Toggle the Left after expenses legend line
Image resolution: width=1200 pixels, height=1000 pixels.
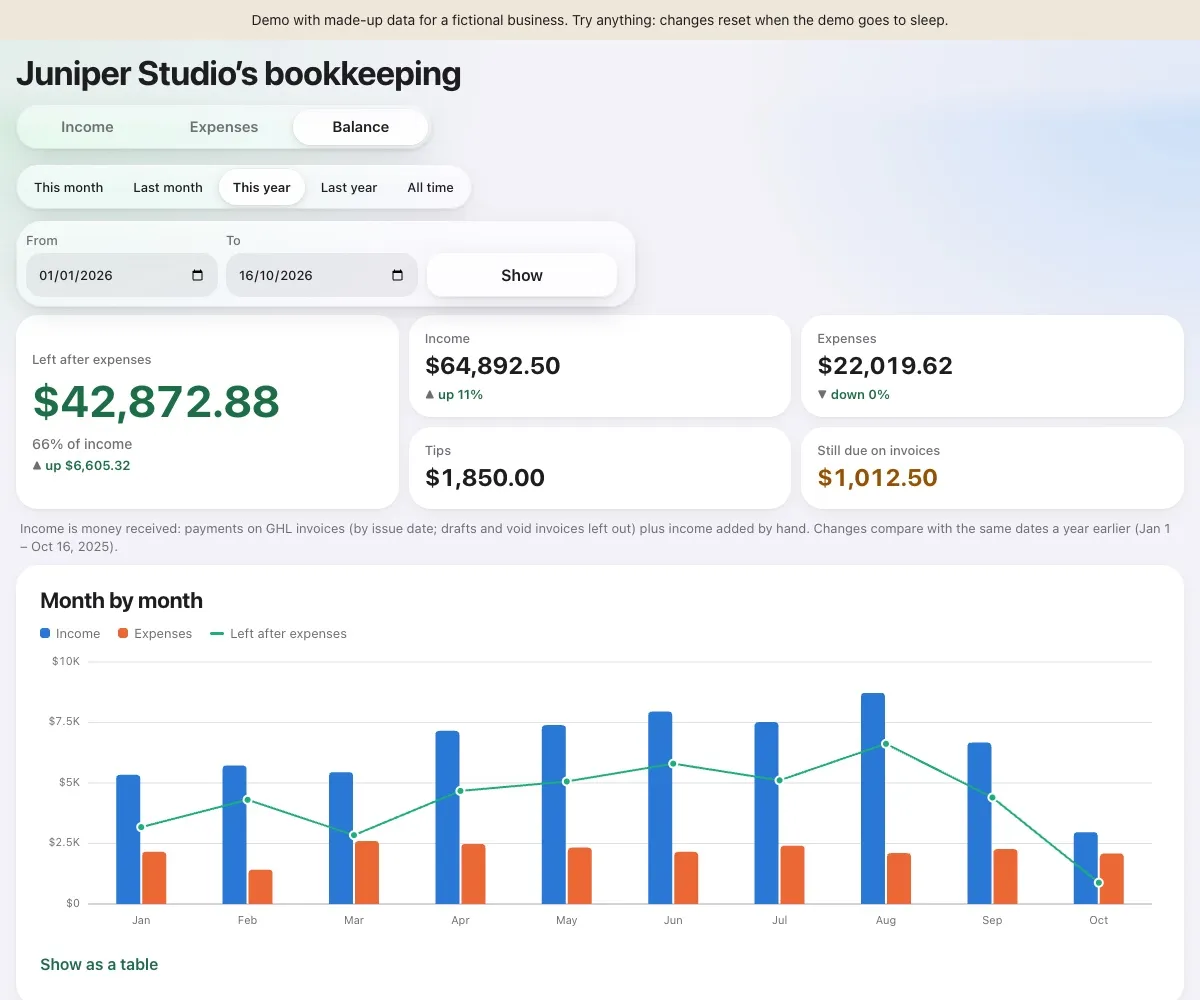click(x=217, y=633)
